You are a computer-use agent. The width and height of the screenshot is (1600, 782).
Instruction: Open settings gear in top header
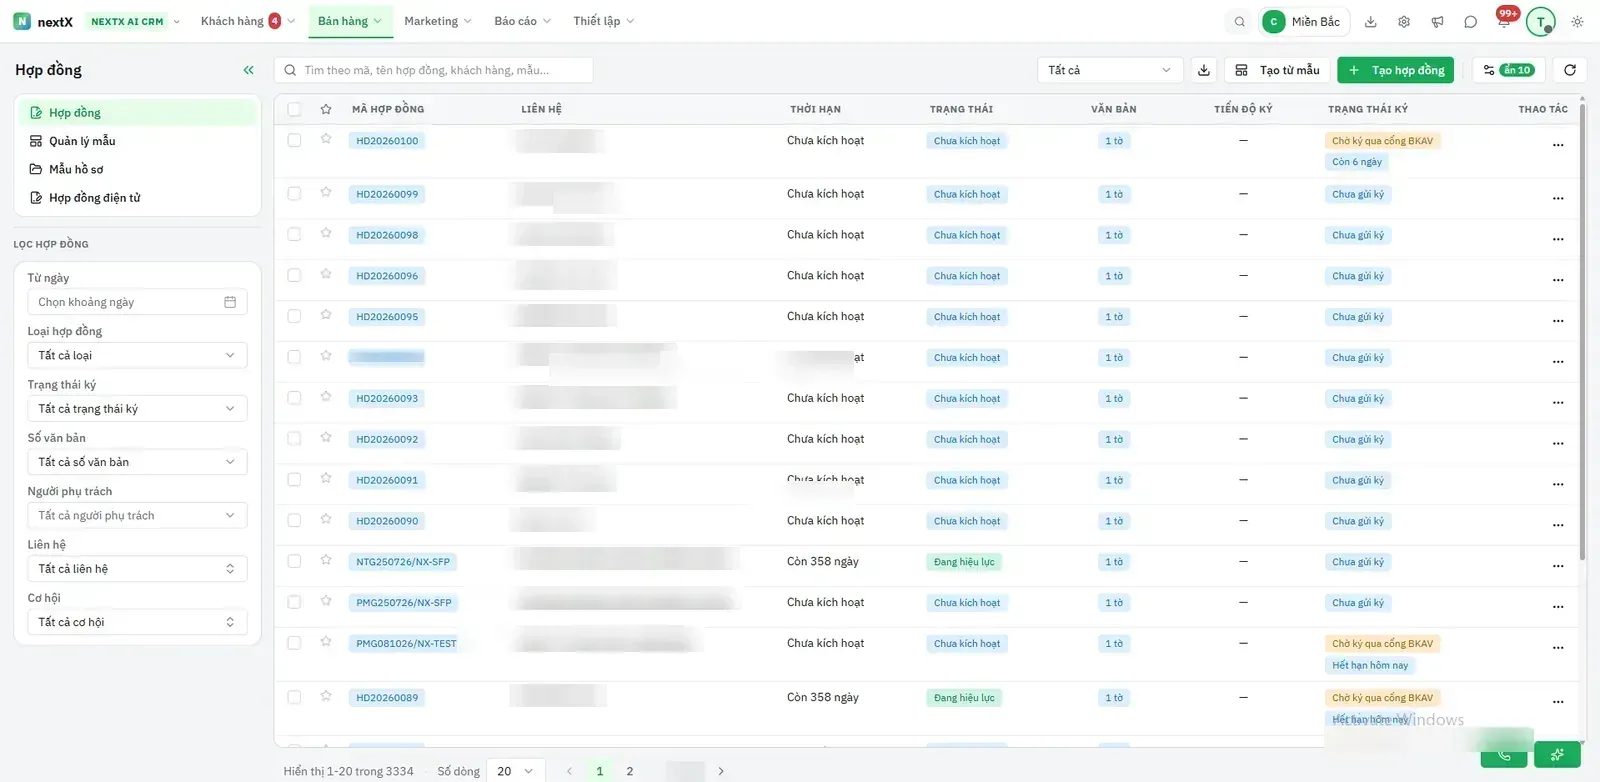point(1404,22)
